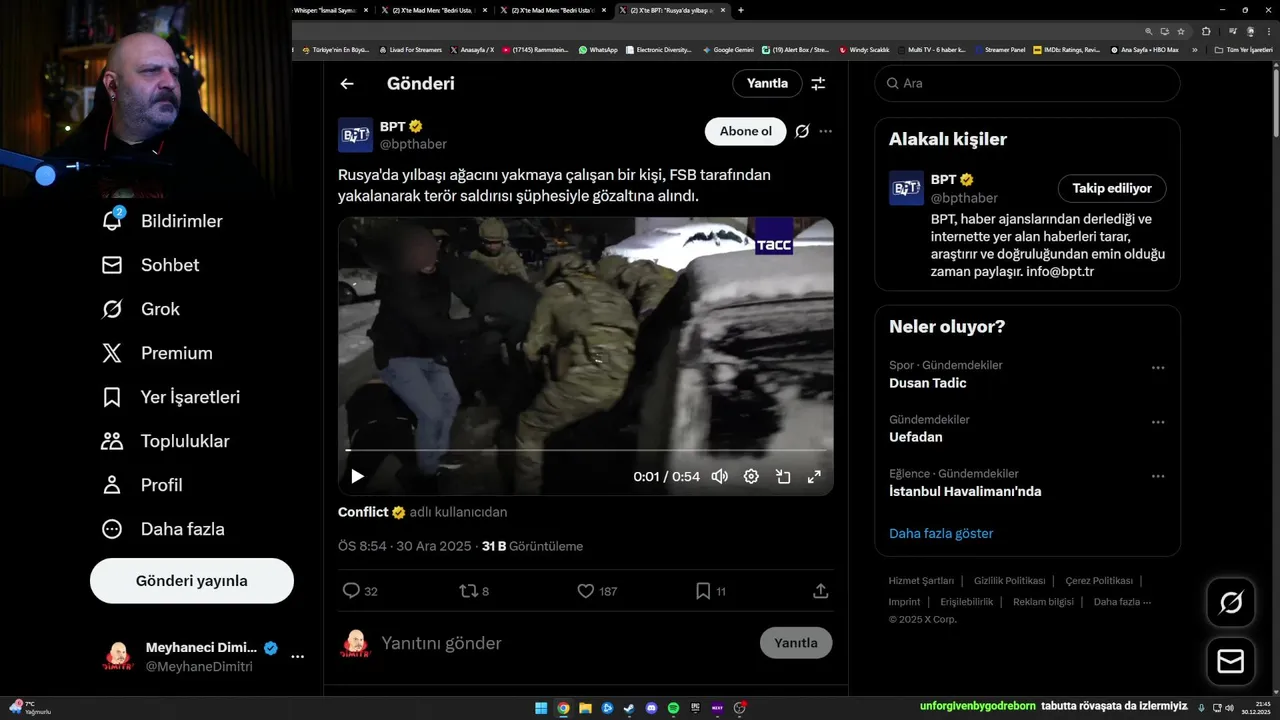Viewport: 1280px width, 720px height.
Task: Open more options for Uefadan trend
Action: (1158, 422)
